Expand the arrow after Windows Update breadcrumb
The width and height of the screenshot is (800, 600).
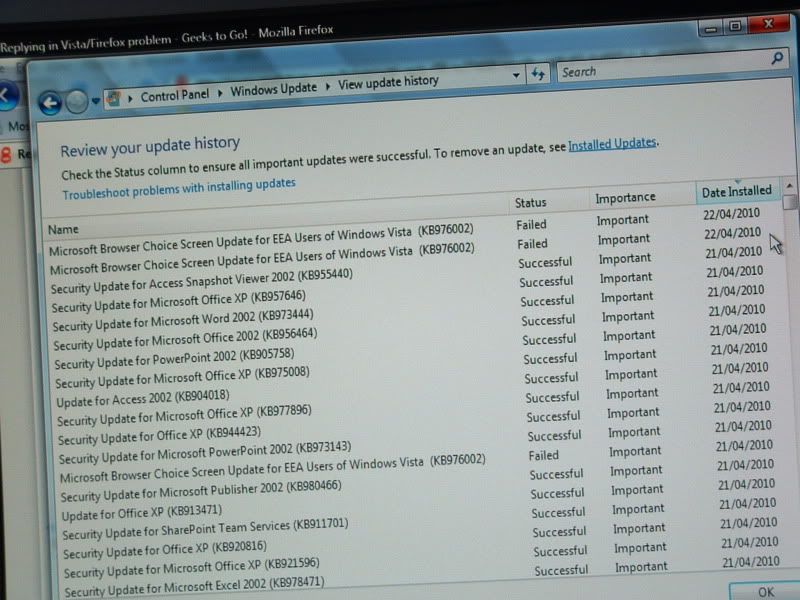(x=328, y=86)
